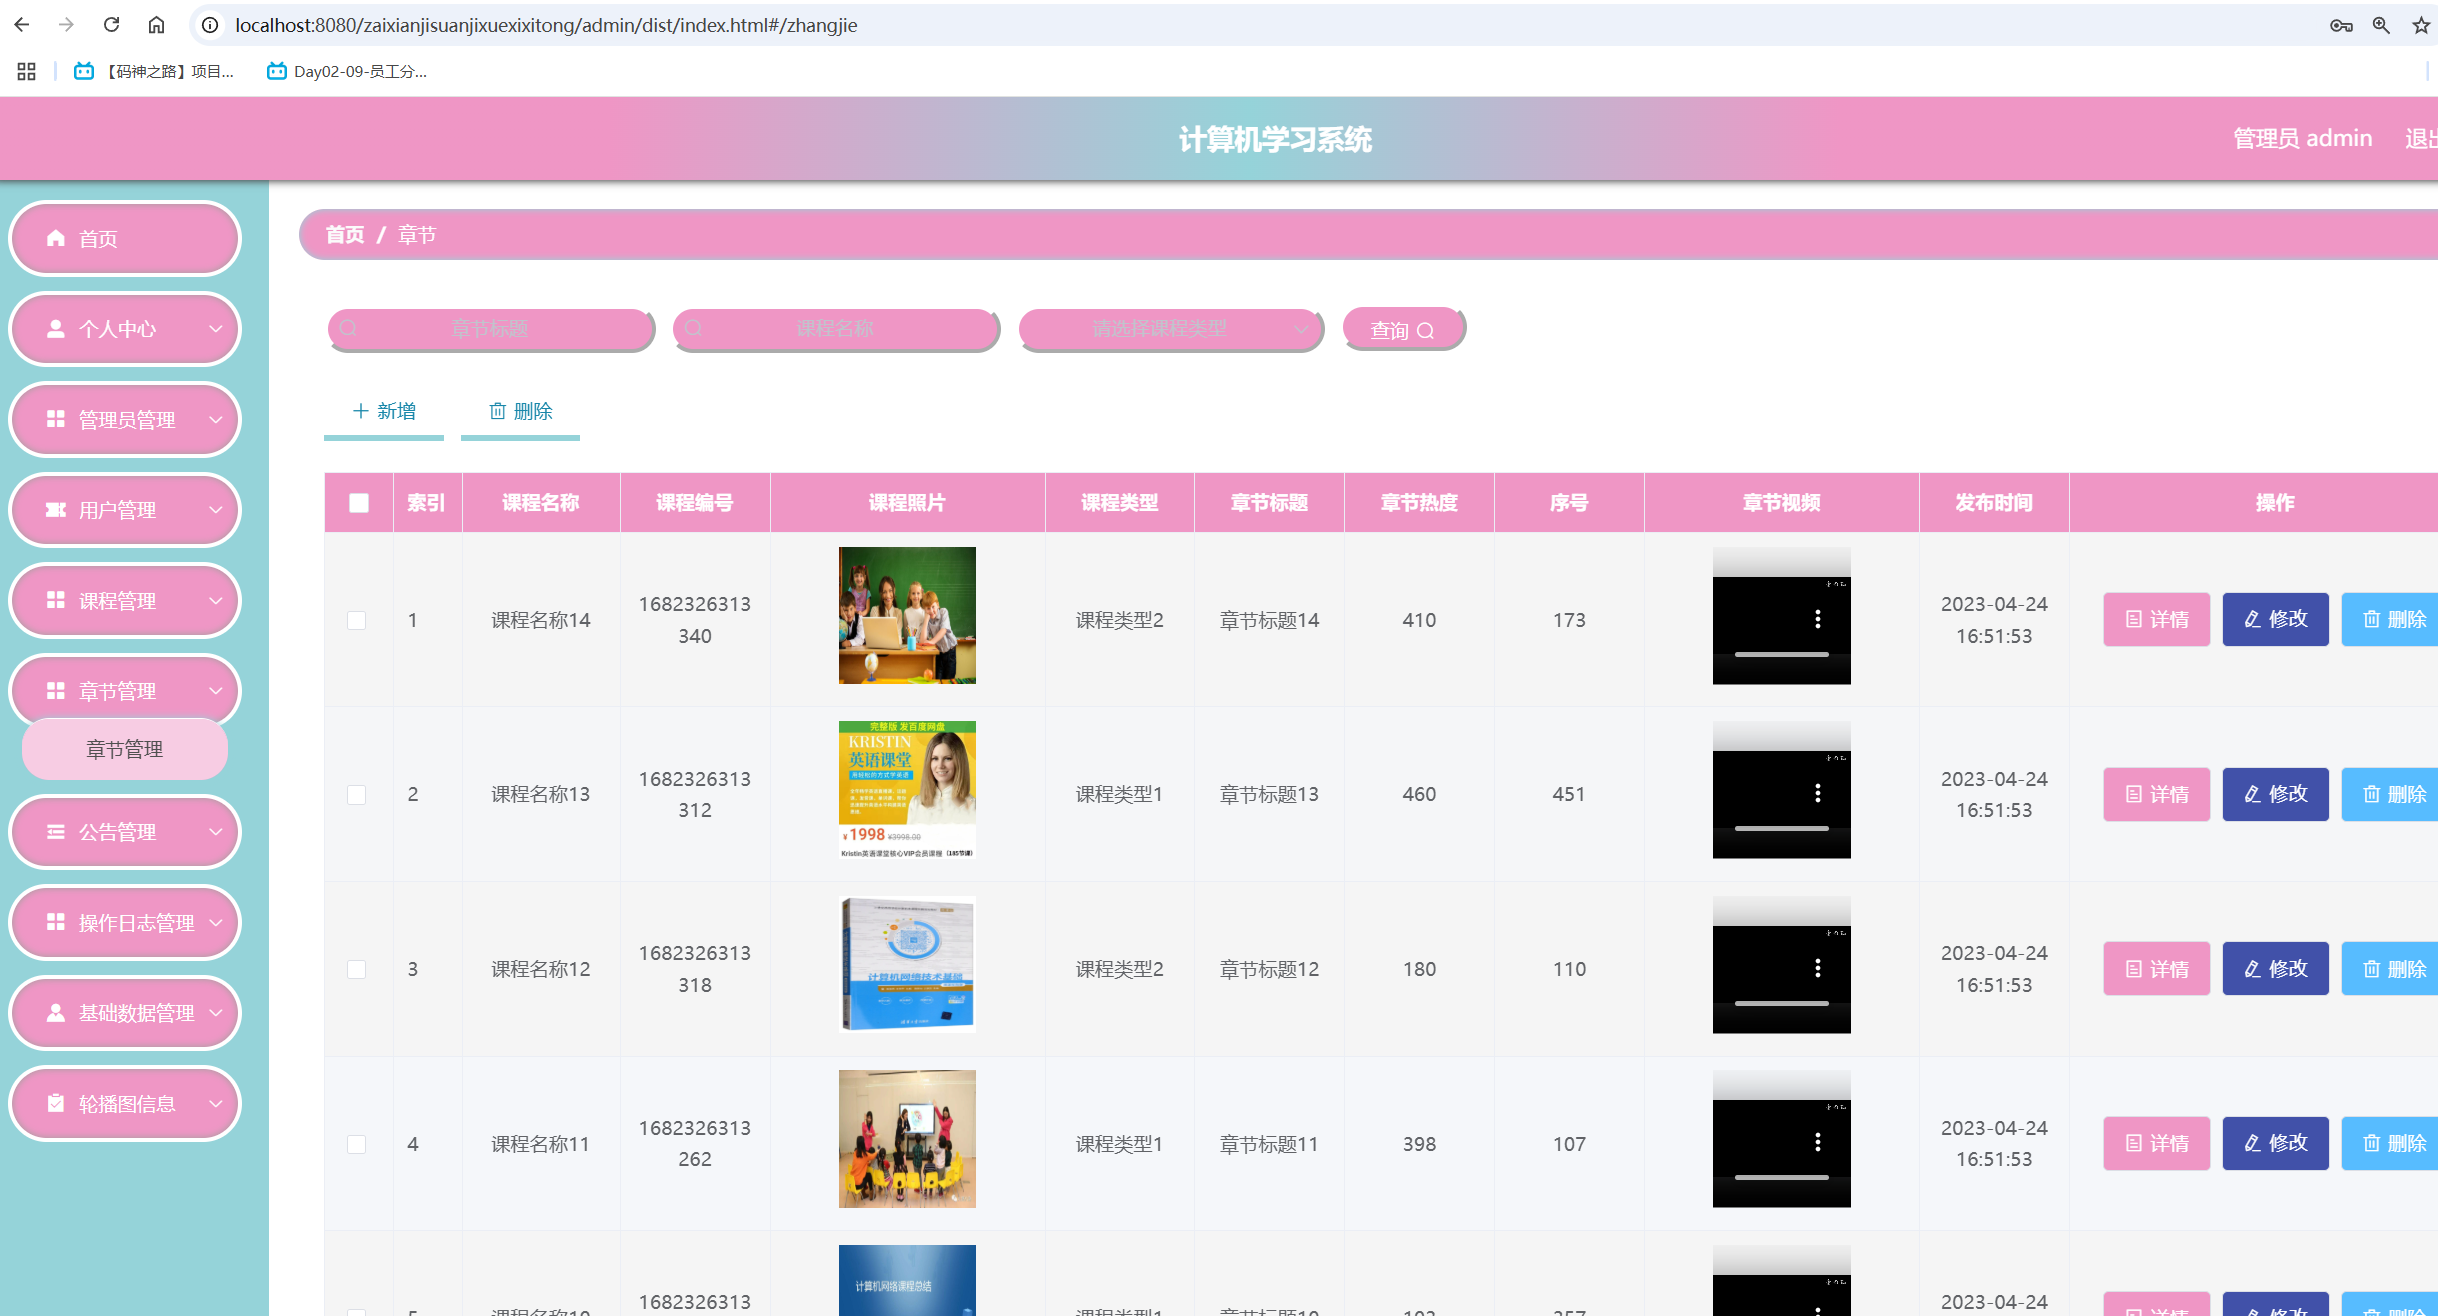Image resolution: width=2438 pixels, height=1316 pixels.
Task: Expand 操作日志管理 menu chevron
Action: coord(215,922)
